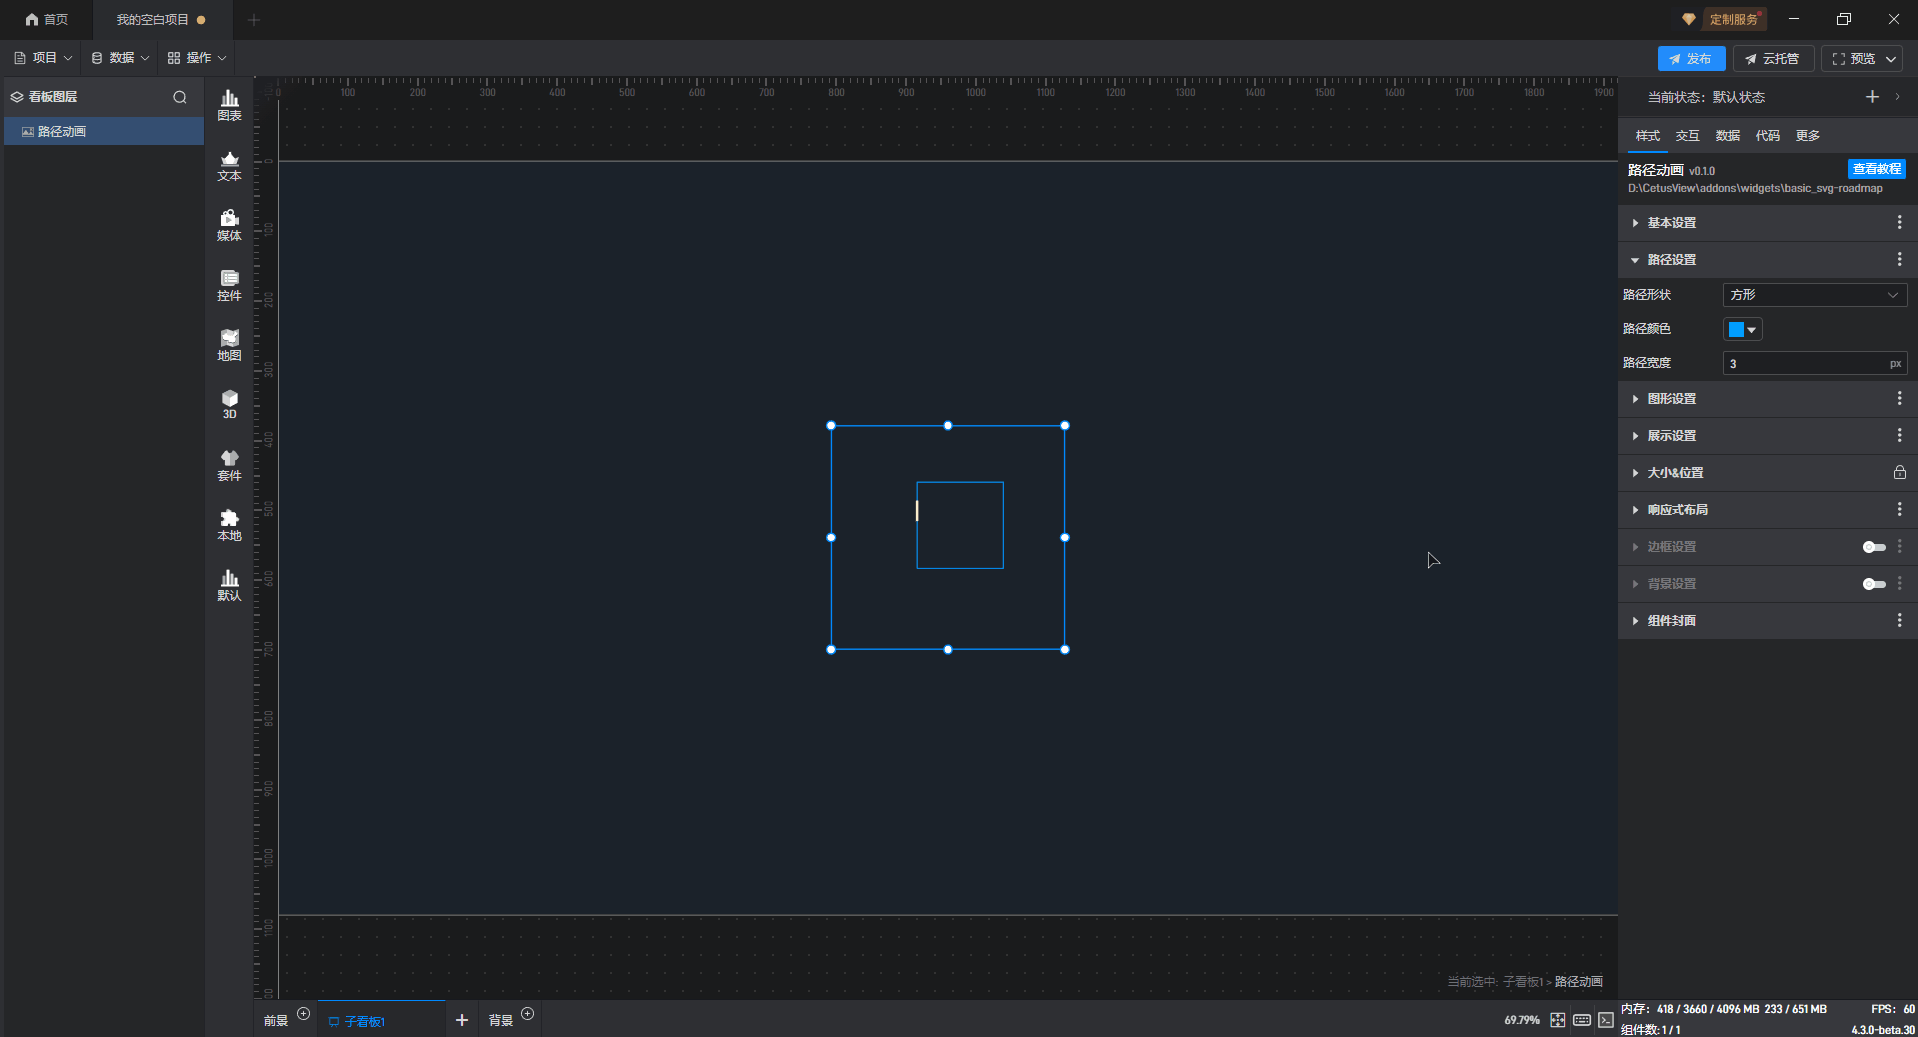Screen dimensions: 1918x1037
Task: Click the lock icon in 大小&位置 row
Action: [x=1899, y=472]
